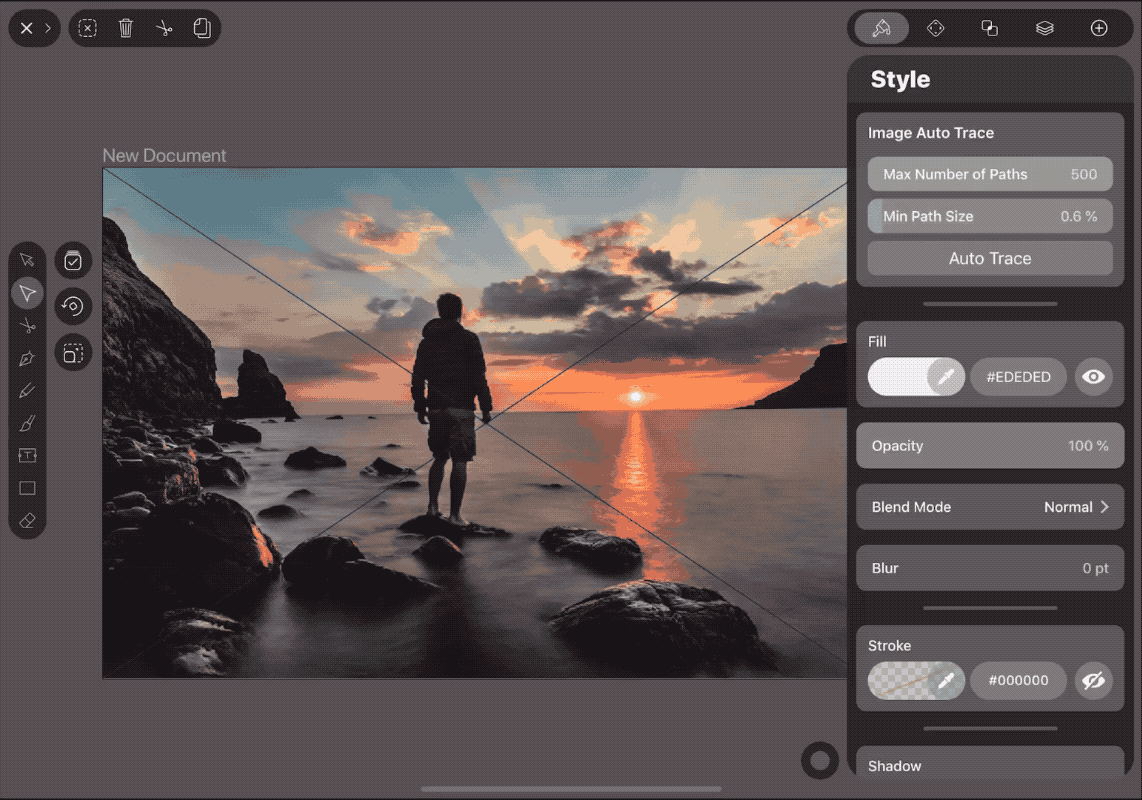Select the Scissors tool in left toolbar
This screenshot has width=1142, height=800.
pos(28,326)
